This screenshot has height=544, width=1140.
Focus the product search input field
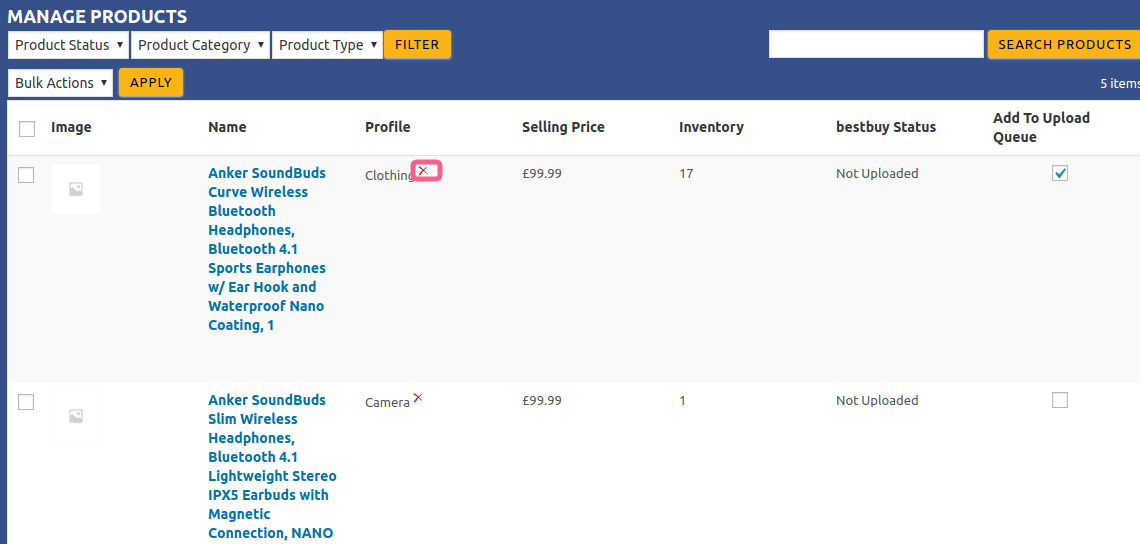point(876,44)
